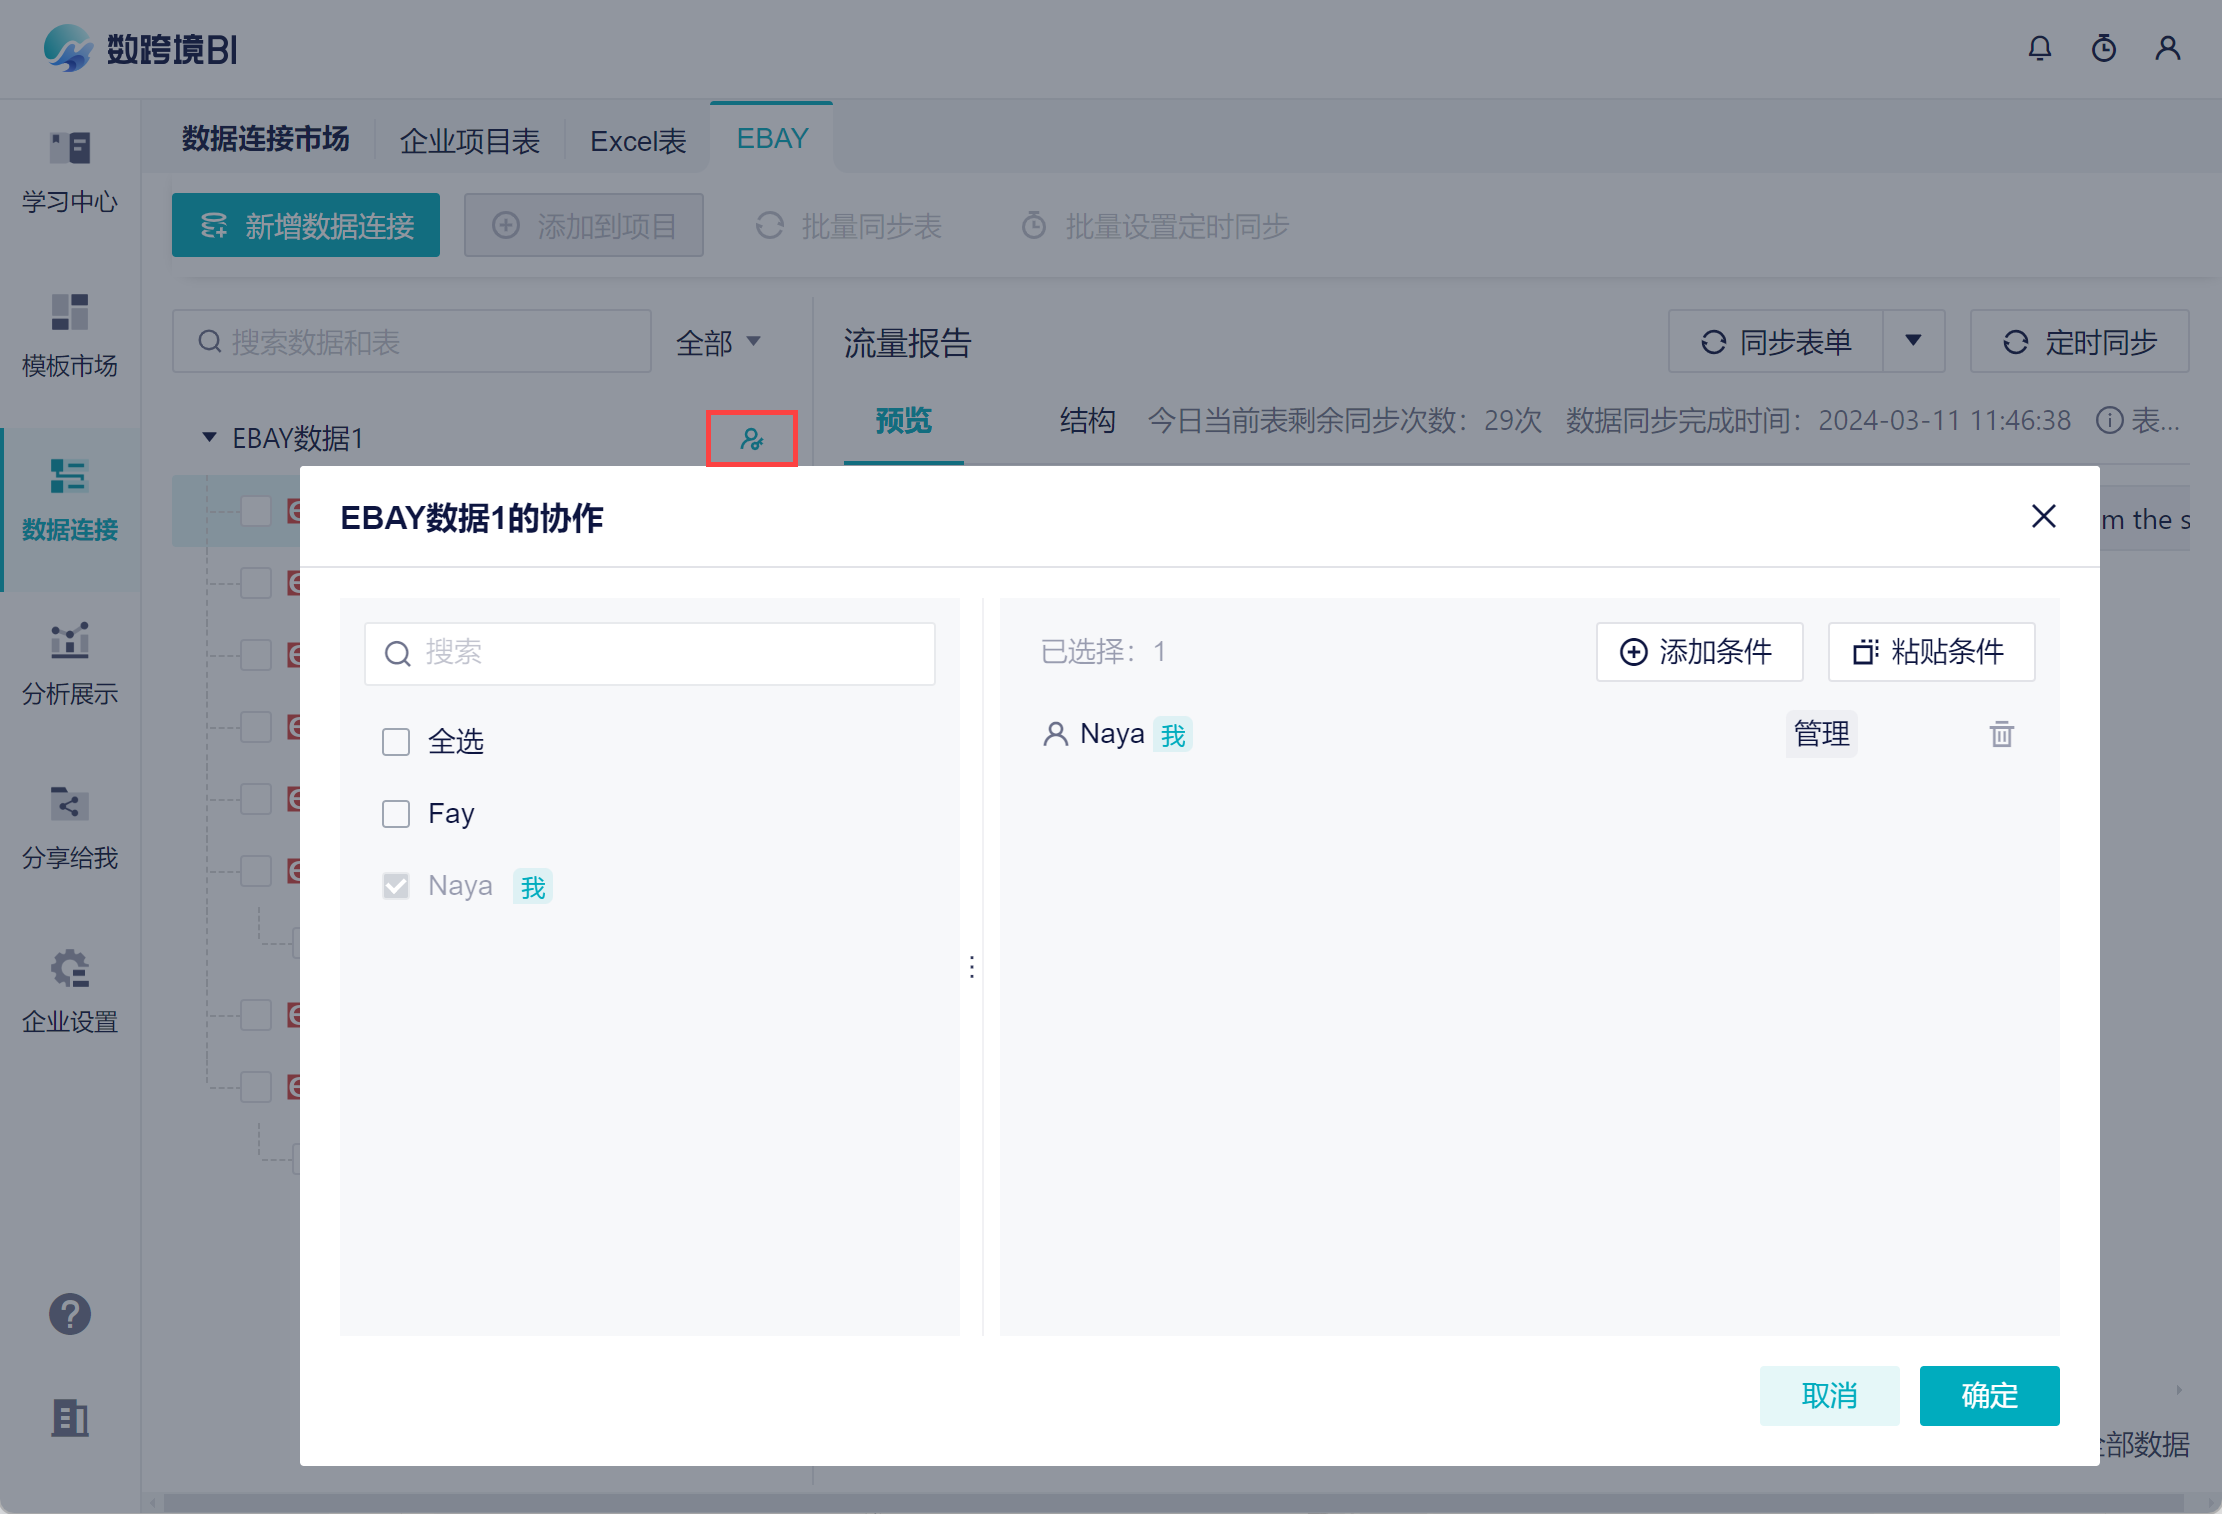Screen dimensions: 2222x1514
Task: Open 分析展示 in the sidebar
Action: point(70,663)
